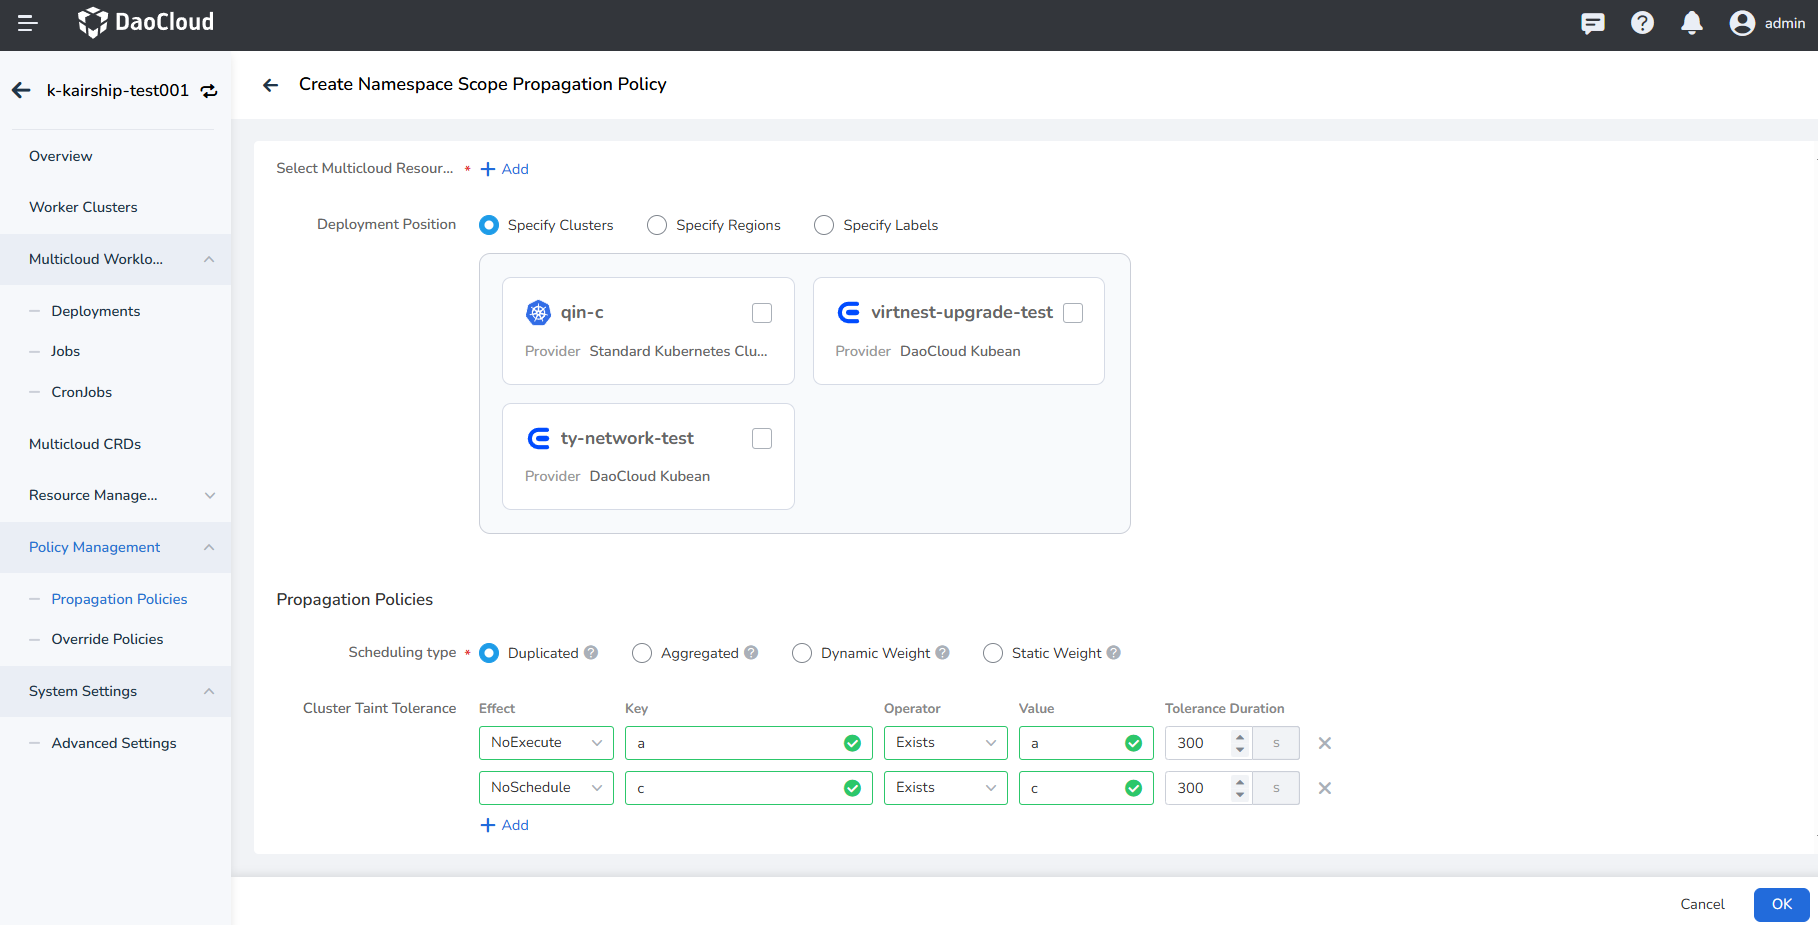
Task: Go to Worker Clusters page
Action: [x=83, y=207]
